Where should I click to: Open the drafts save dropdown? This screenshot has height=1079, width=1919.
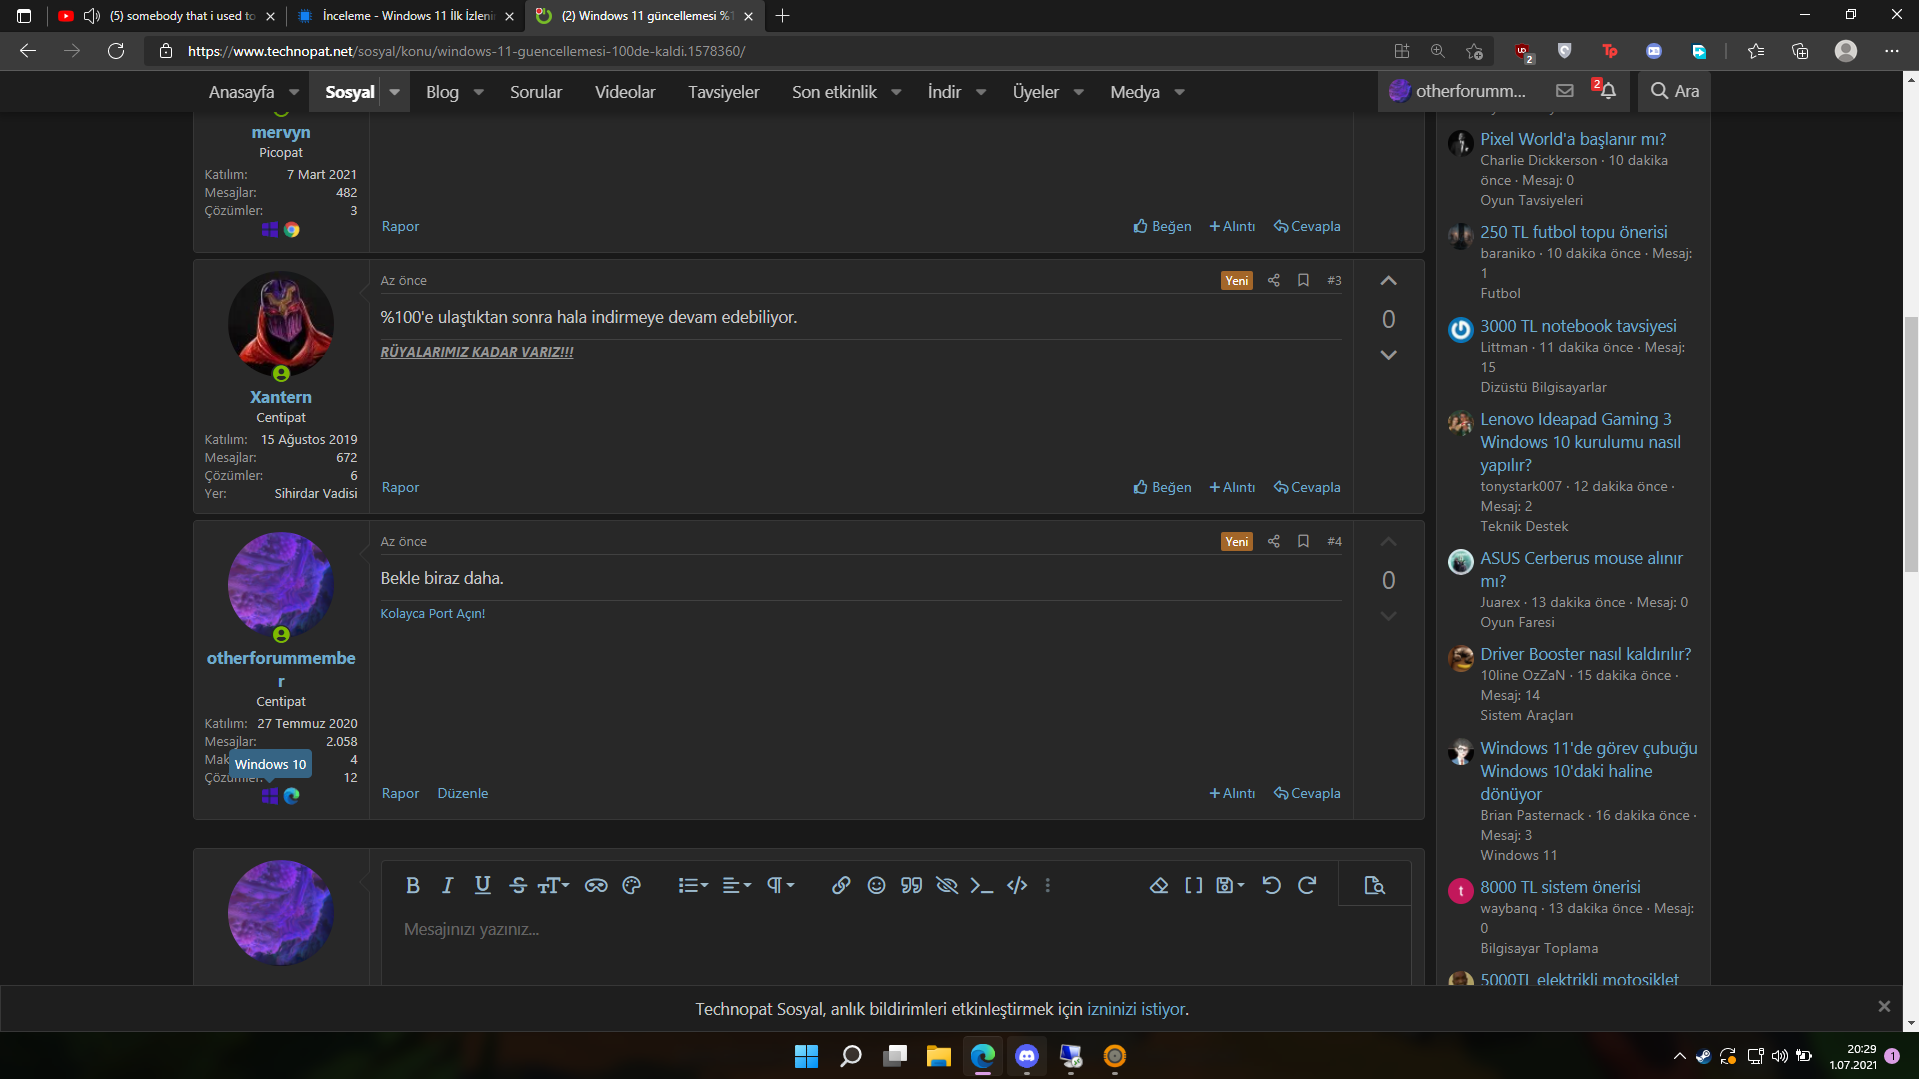pos(1230,885)
